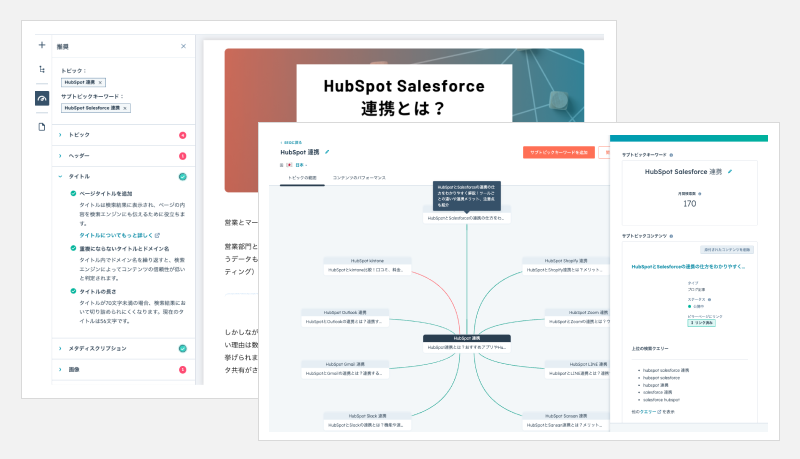Remove the 'HubSpot 連携' topic tag

coord(101,82)
